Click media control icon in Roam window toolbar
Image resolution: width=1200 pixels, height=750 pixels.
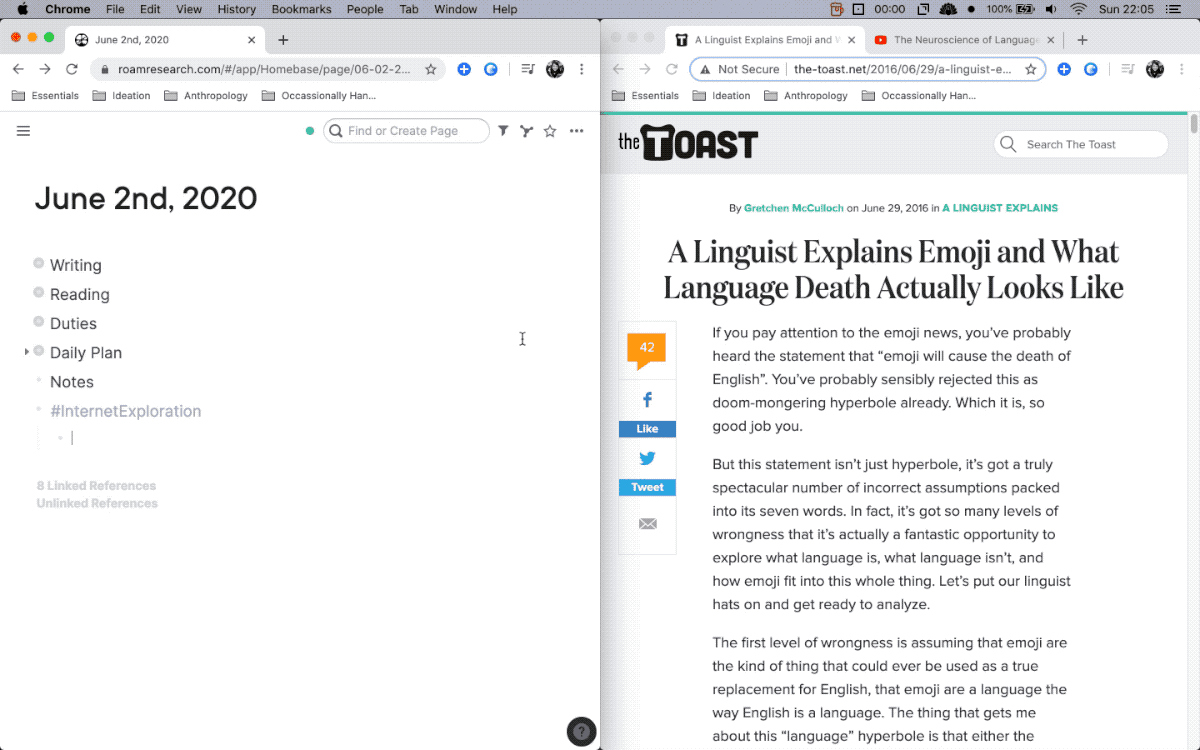pos(527,69)
